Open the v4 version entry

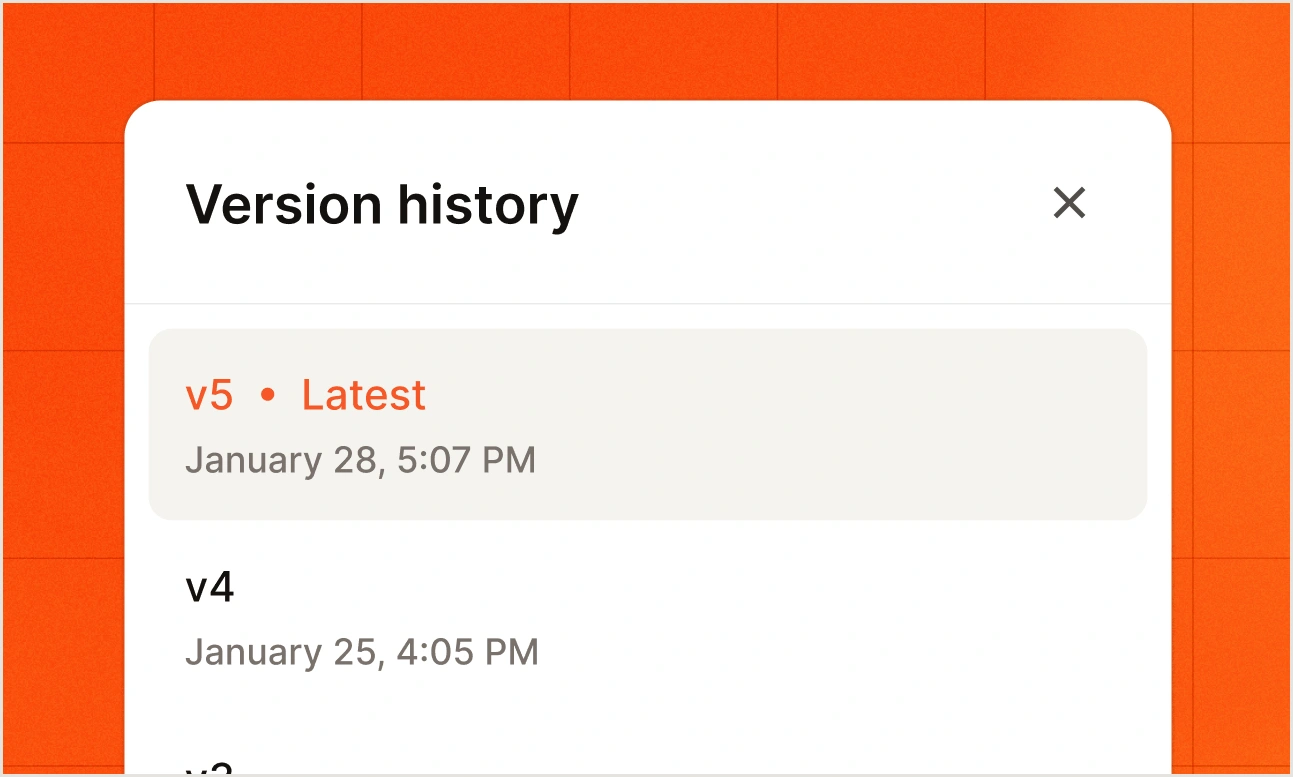point(647,619)
